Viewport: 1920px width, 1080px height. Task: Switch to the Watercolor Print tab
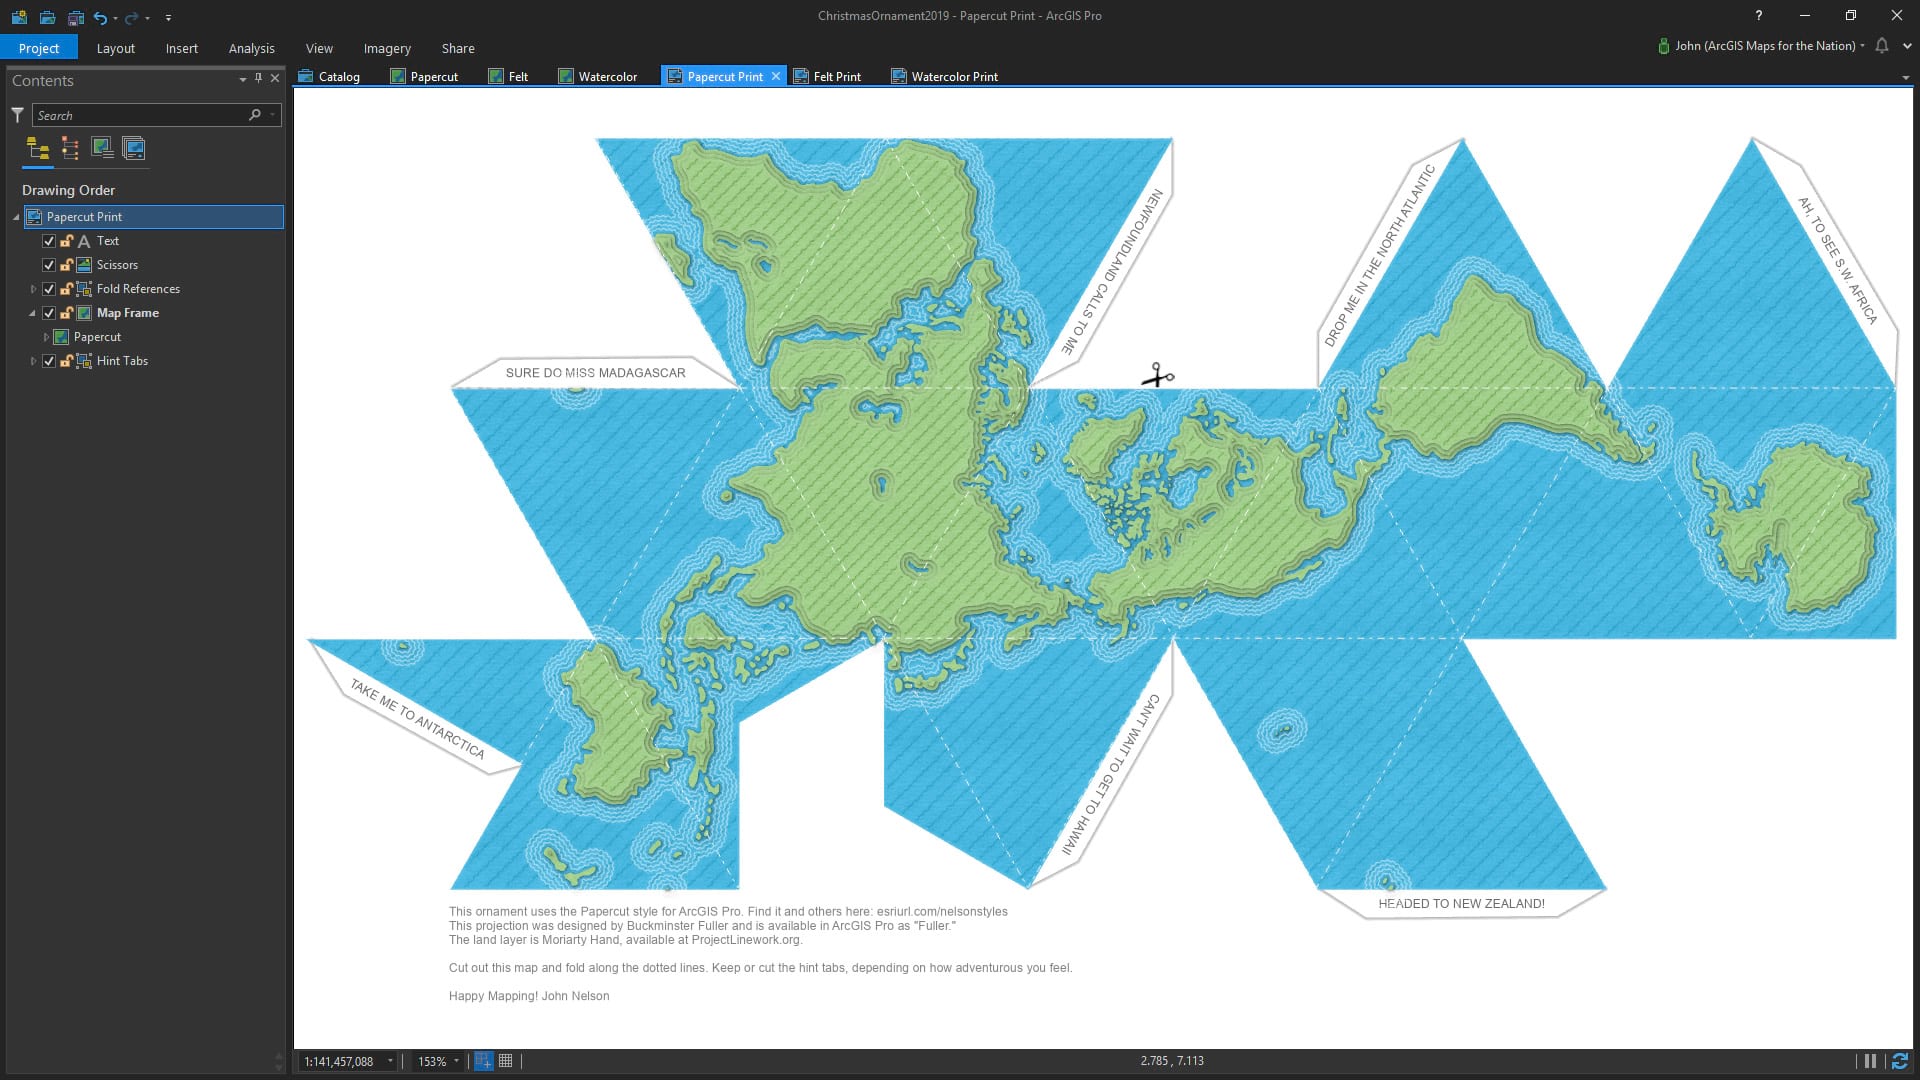tap(953, 76)
